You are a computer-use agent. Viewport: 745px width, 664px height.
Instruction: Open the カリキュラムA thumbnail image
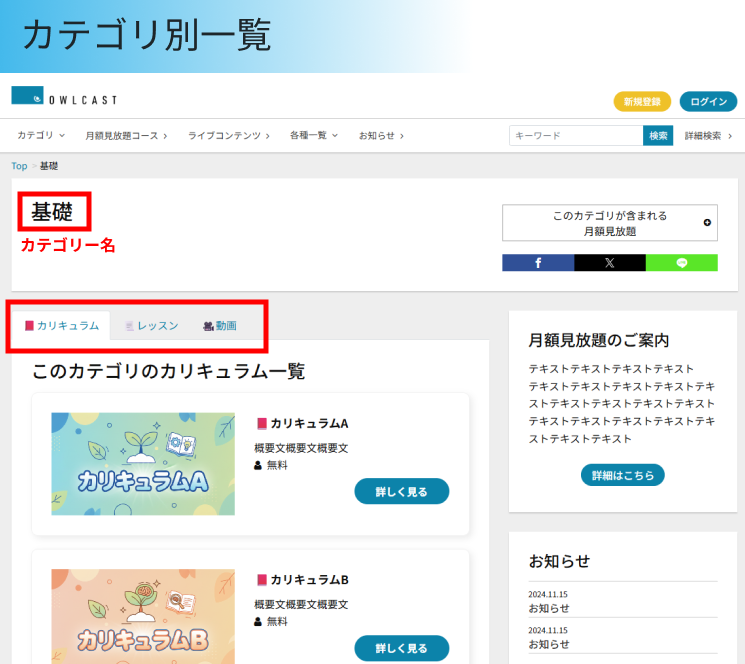pyautogui.click(x=143, y=464)
